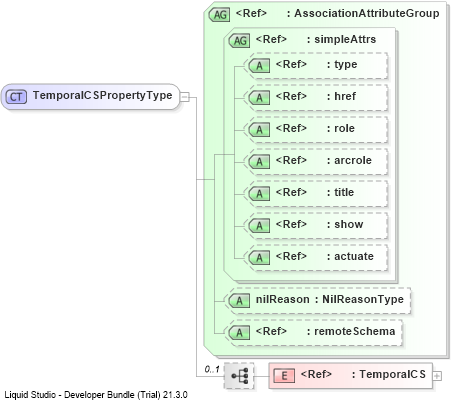Click the ': type' attribute label
Screen dimensions: 452x400
coord(342,64)
